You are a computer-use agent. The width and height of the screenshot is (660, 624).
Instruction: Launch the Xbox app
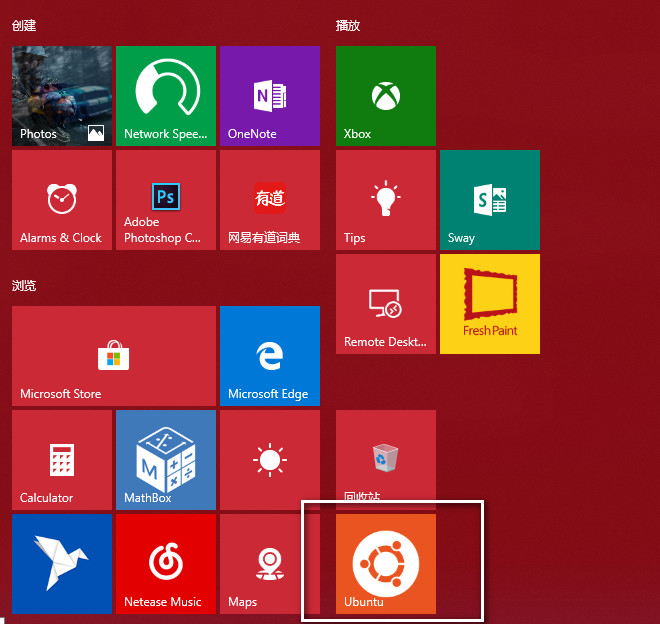click(x=385, y=96)
